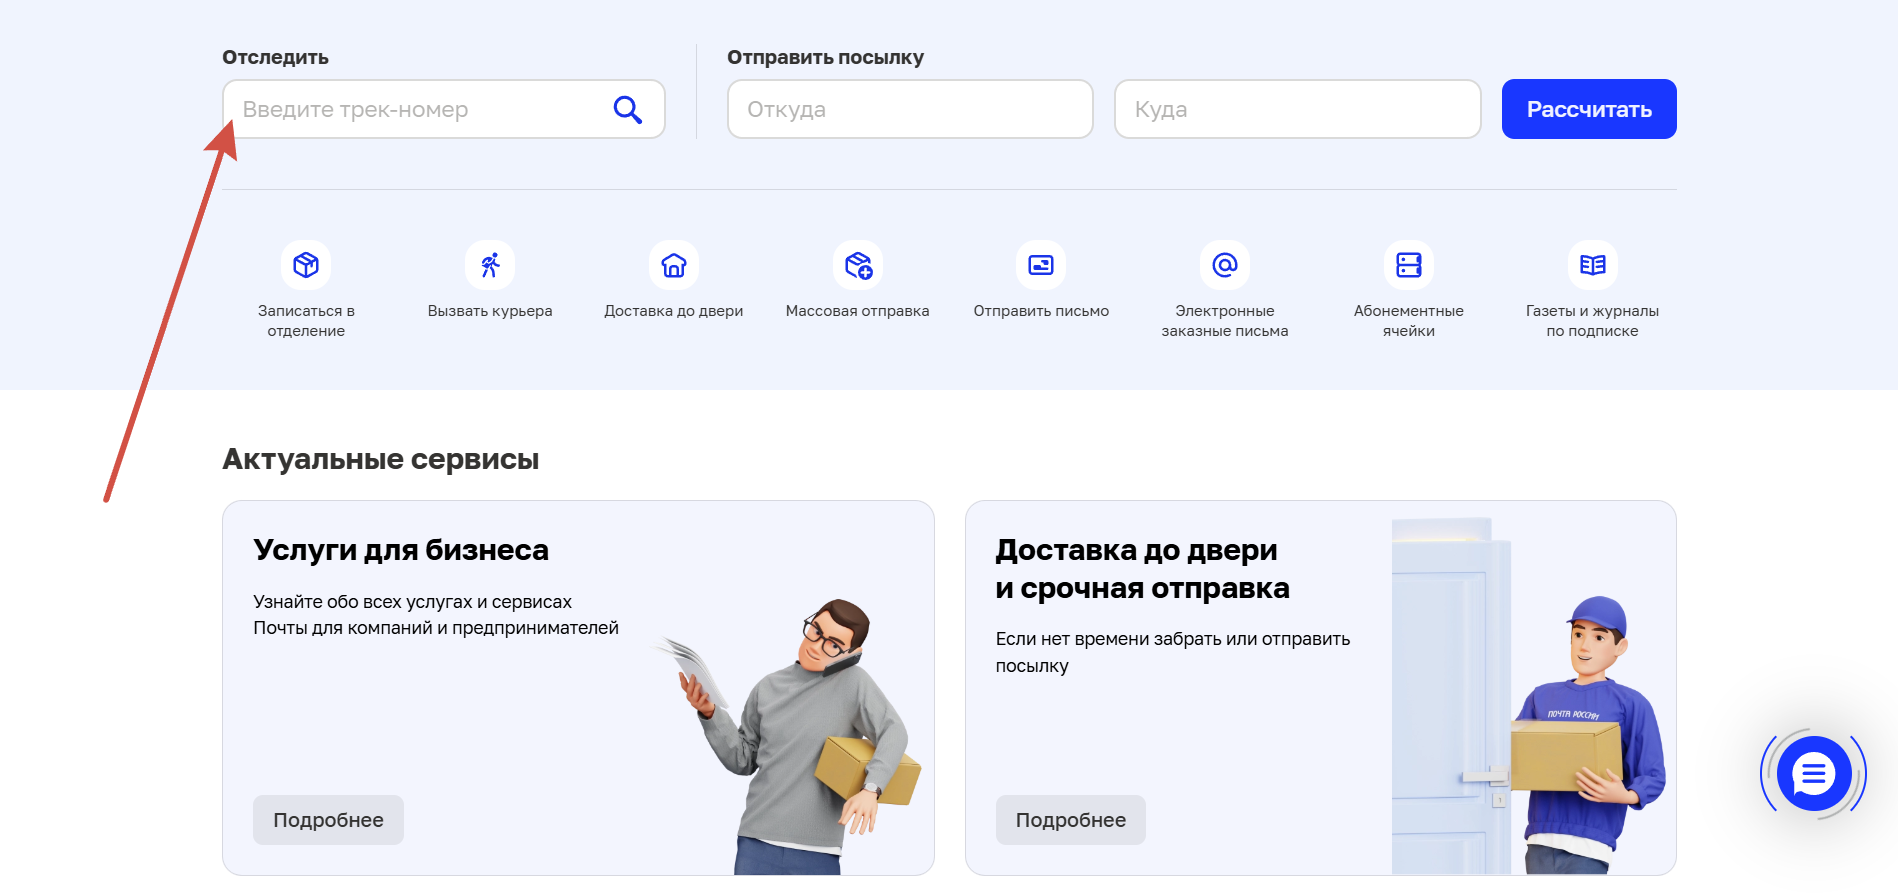Select the Электронные заказные письма @ icon
The image size is (1898, 894).
click(1225, 265)
